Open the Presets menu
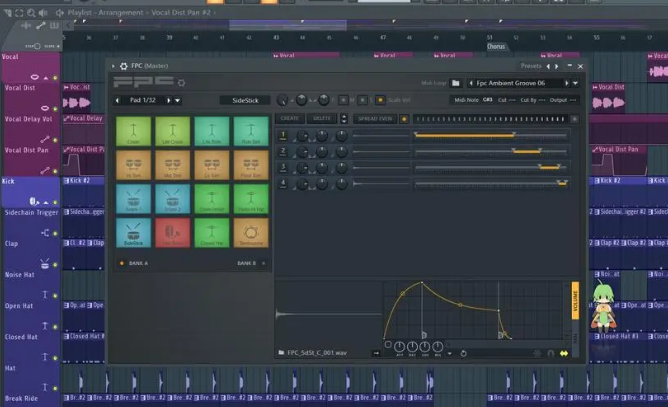 [531, 66]
